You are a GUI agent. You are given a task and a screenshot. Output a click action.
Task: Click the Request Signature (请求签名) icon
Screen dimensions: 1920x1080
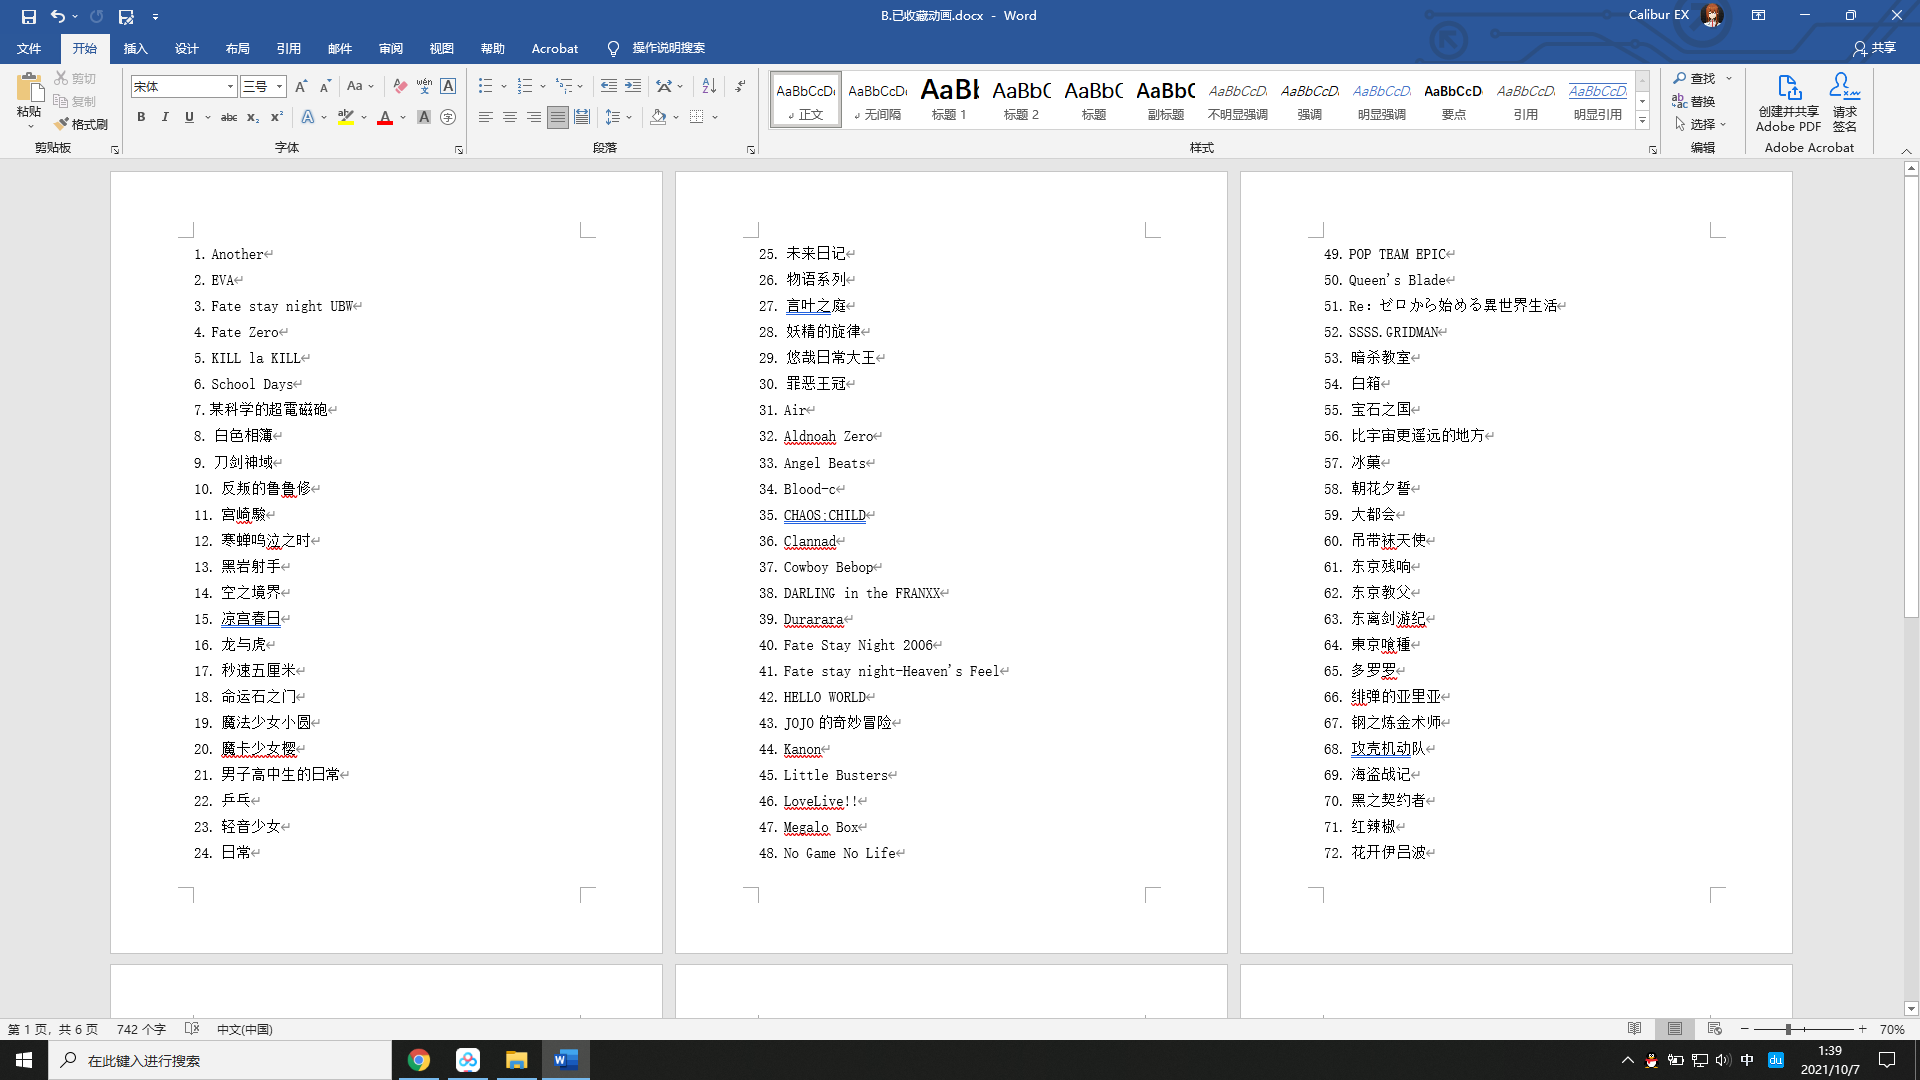tap(1845, 103)
